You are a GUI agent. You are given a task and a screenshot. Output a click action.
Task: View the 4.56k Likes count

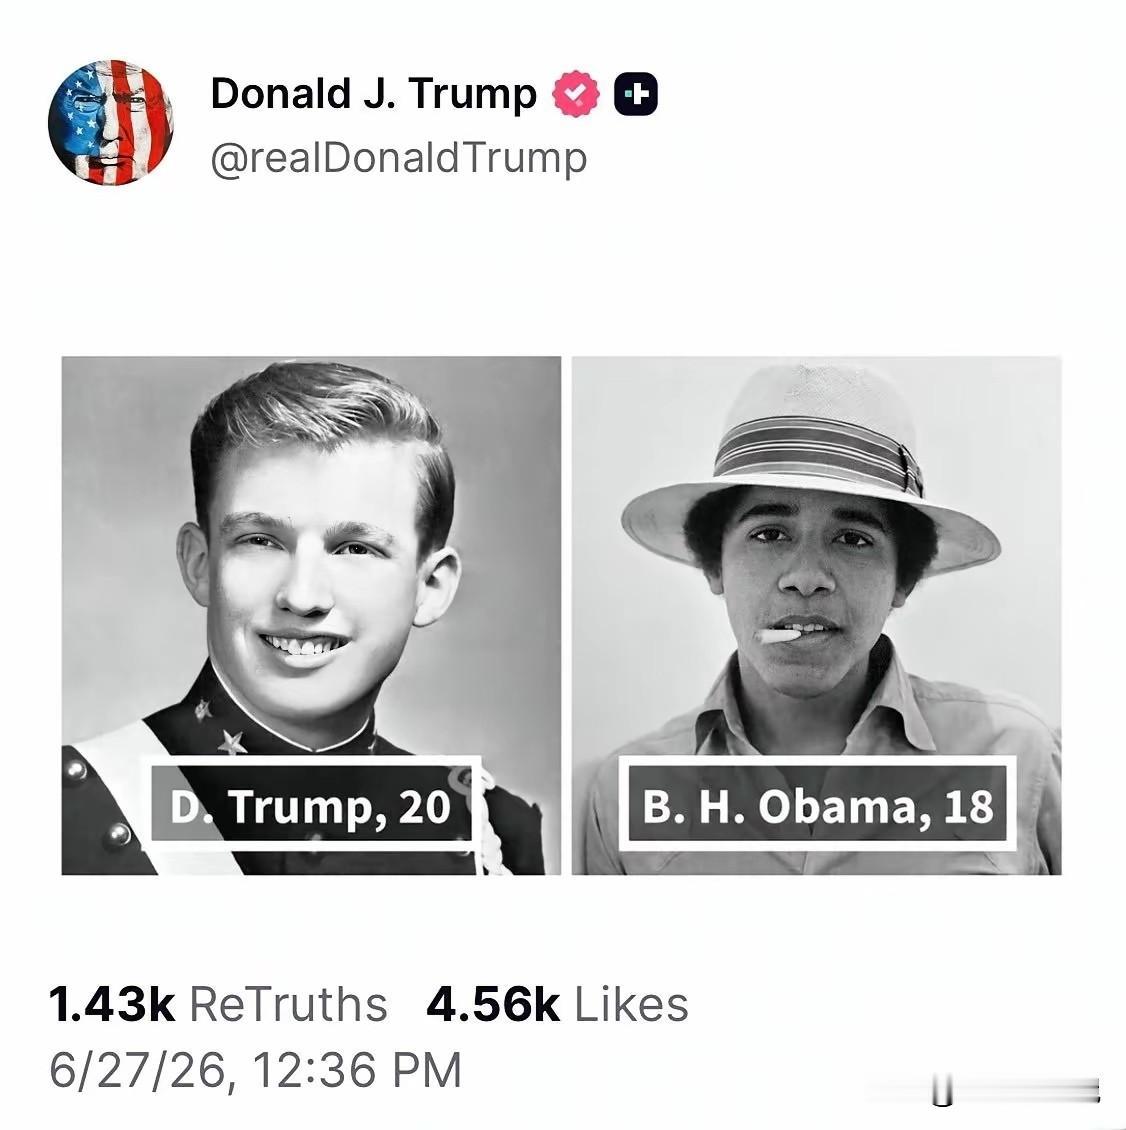coord(493,1005)
